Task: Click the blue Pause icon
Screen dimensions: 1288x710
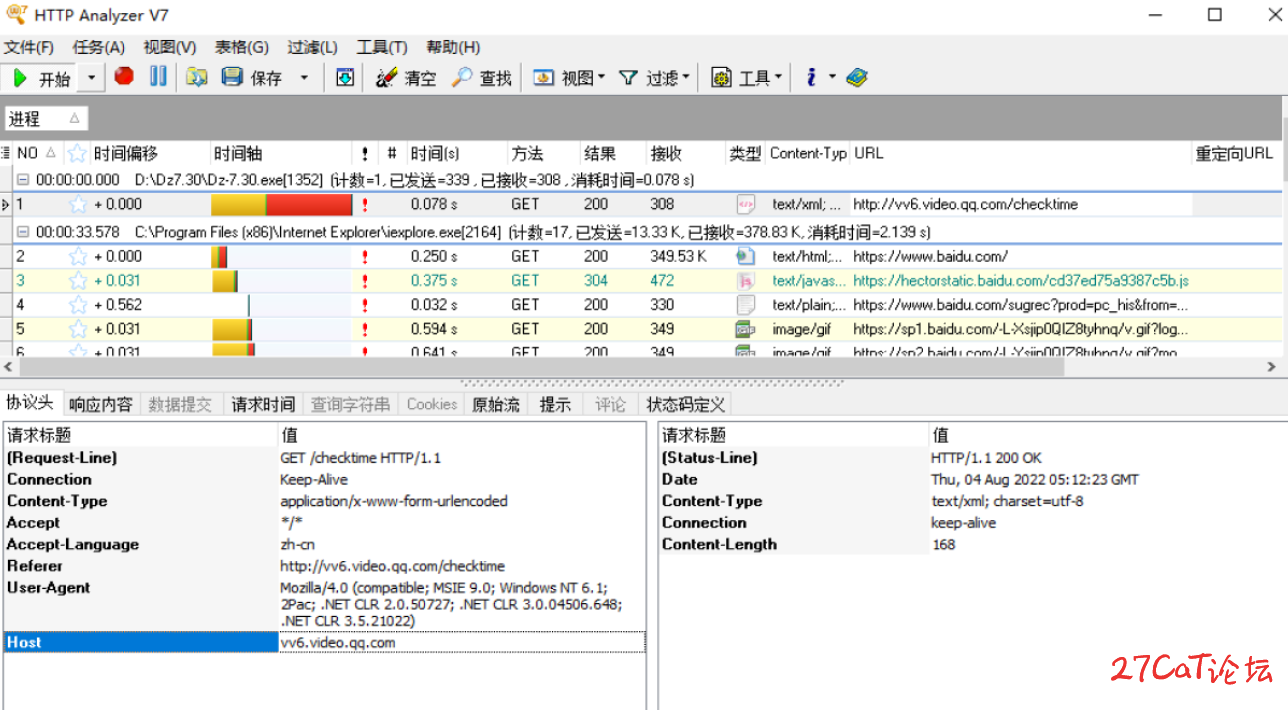Action: pyautogui.click(x=158, y=77)
